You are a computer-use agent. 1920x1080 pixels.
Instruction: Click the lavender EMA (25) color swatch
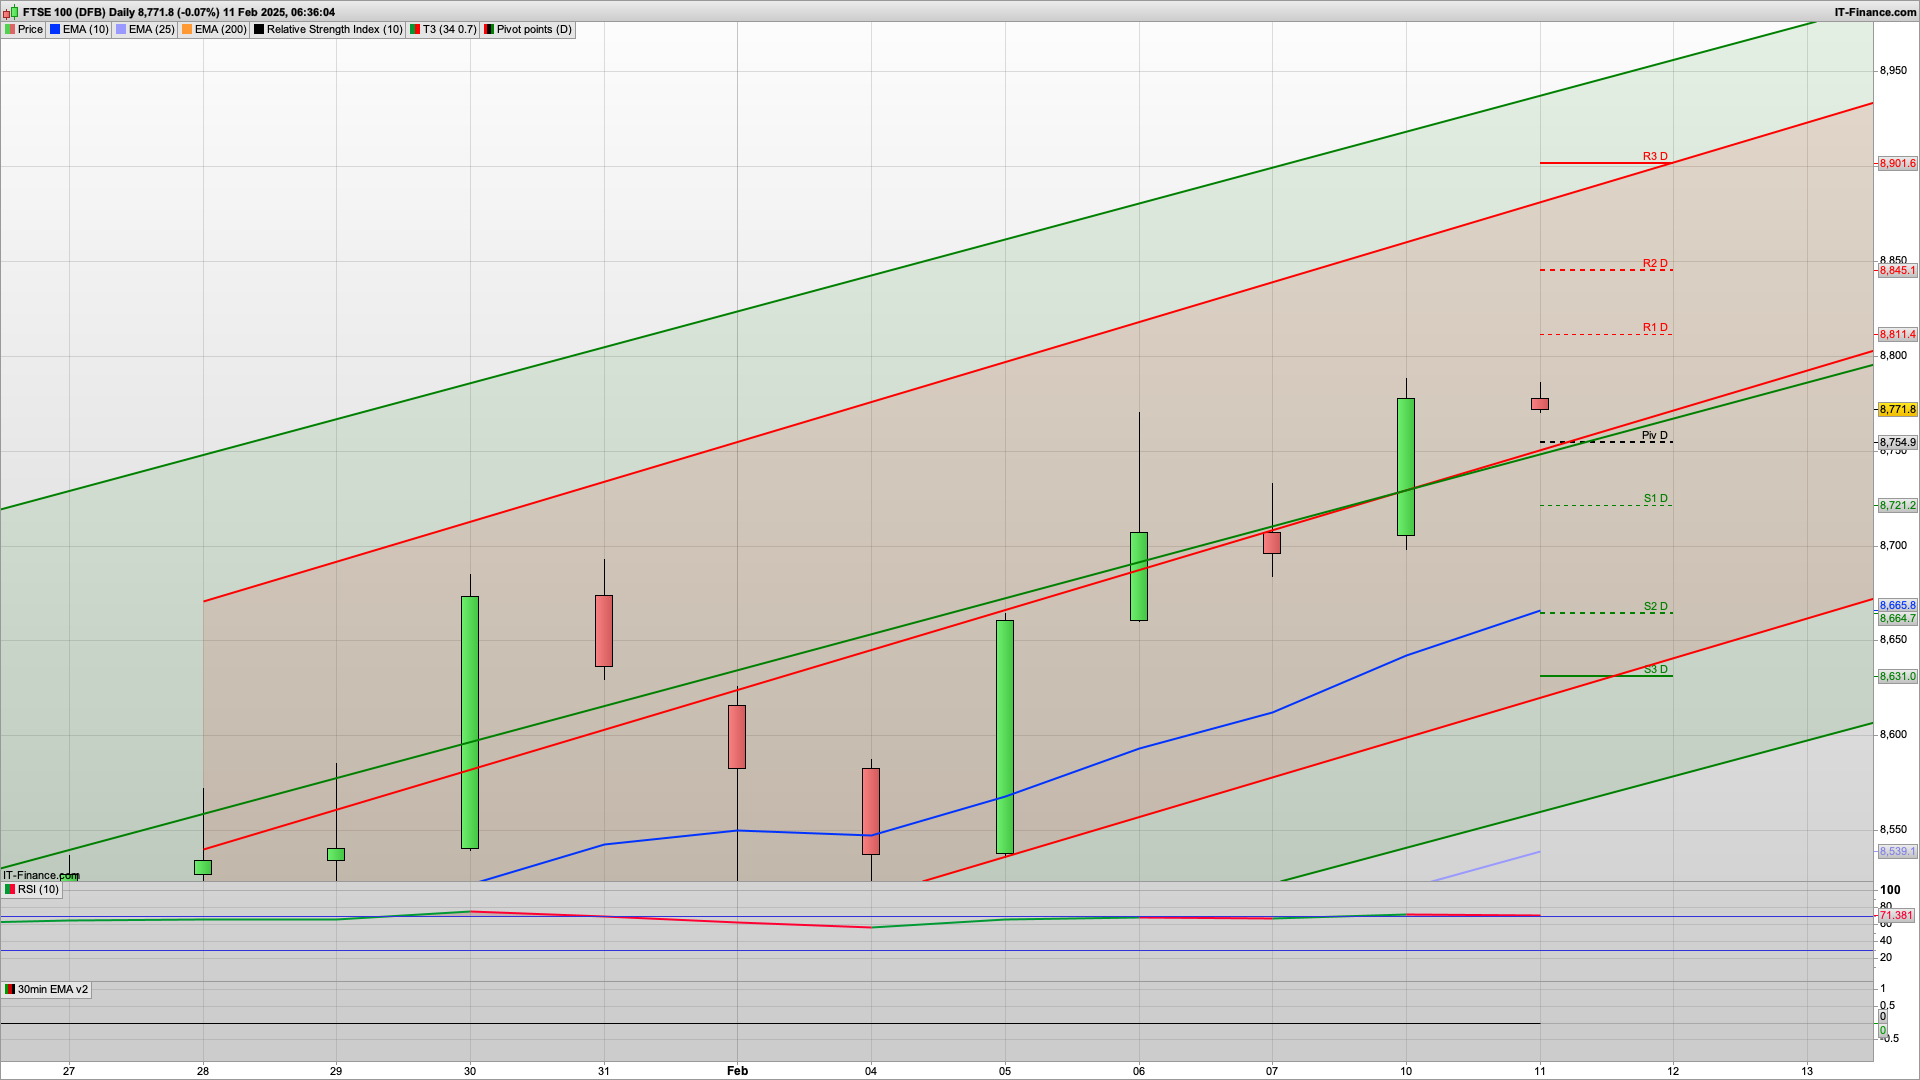(x=121, y=29)
